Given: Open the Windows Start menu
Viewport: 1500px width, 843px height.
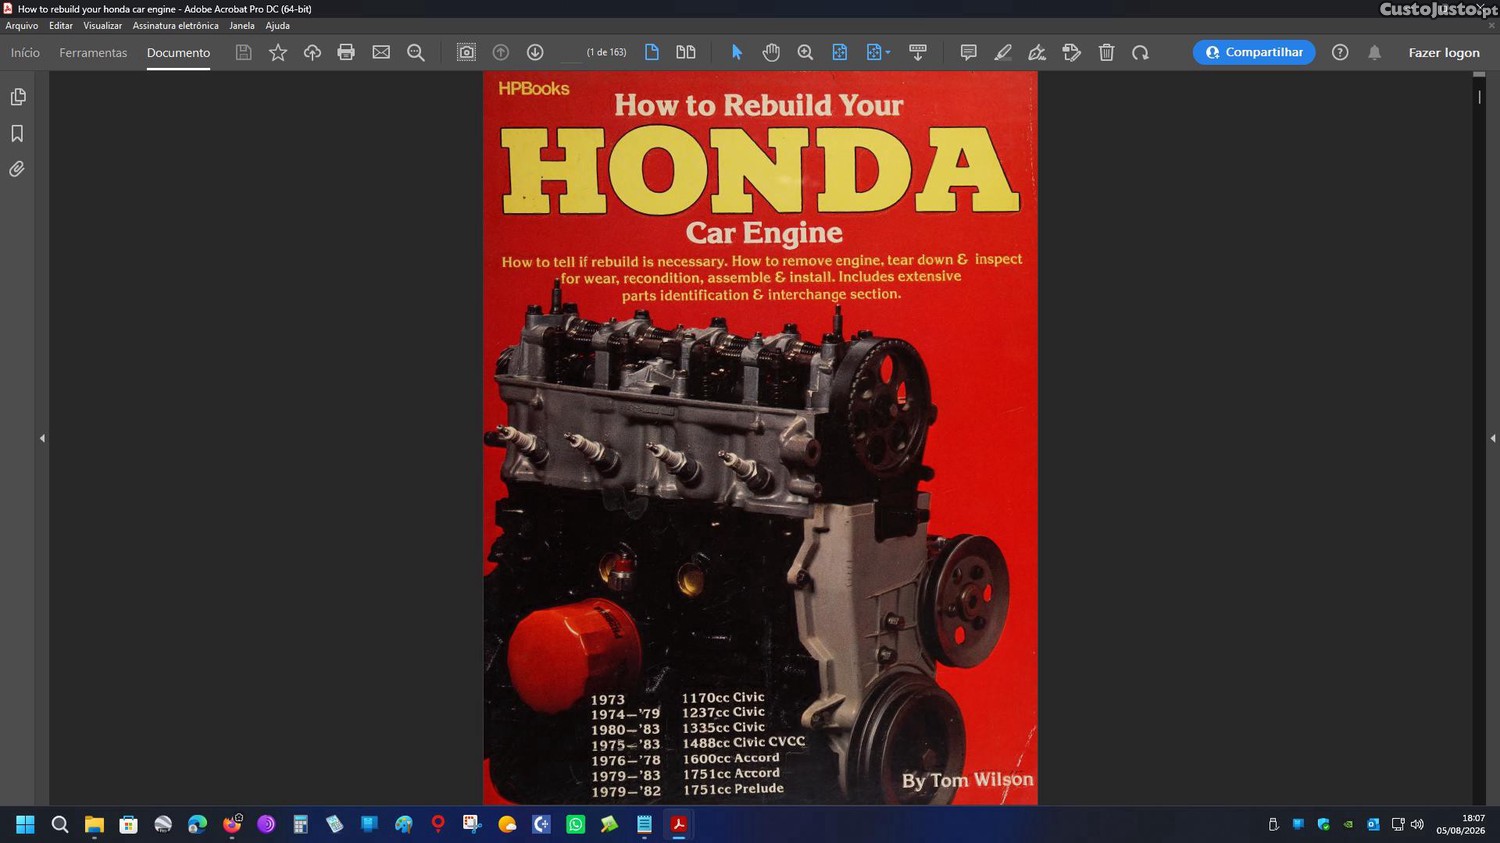Looking at the screenshot, I should [25, 825].
